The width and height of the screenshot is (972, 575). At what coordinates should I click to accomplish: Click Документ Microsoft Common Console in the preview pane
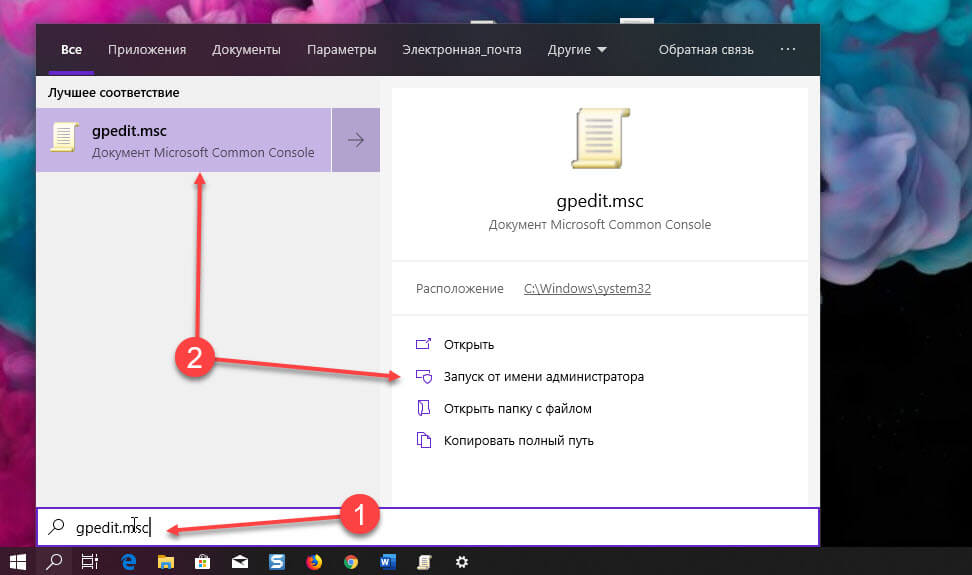[600, 224]
